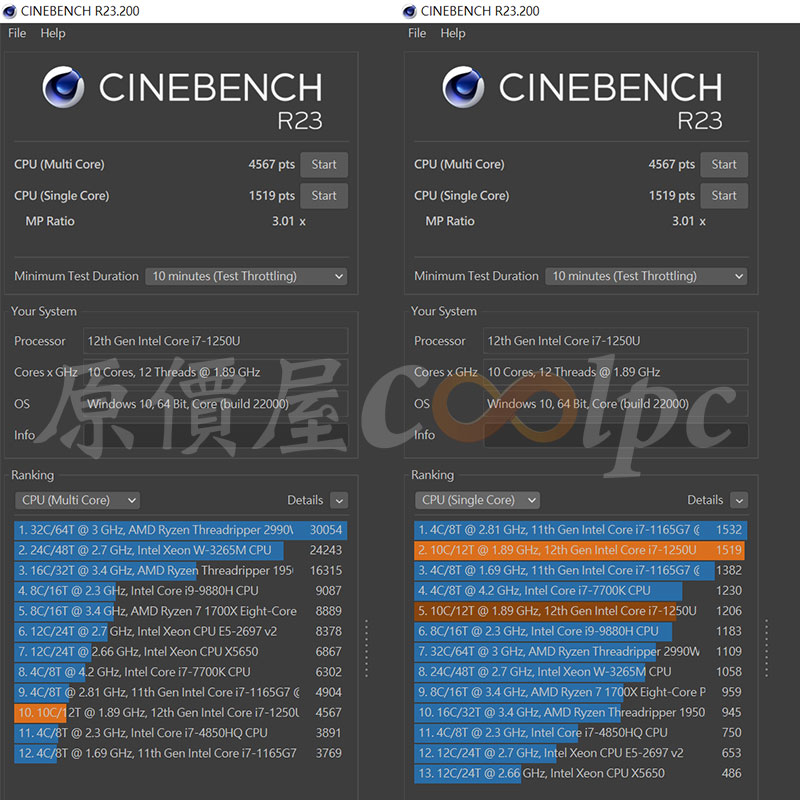
Task: Open the CPU (Single Core) ranking dropdown
Action: [478, 501]
